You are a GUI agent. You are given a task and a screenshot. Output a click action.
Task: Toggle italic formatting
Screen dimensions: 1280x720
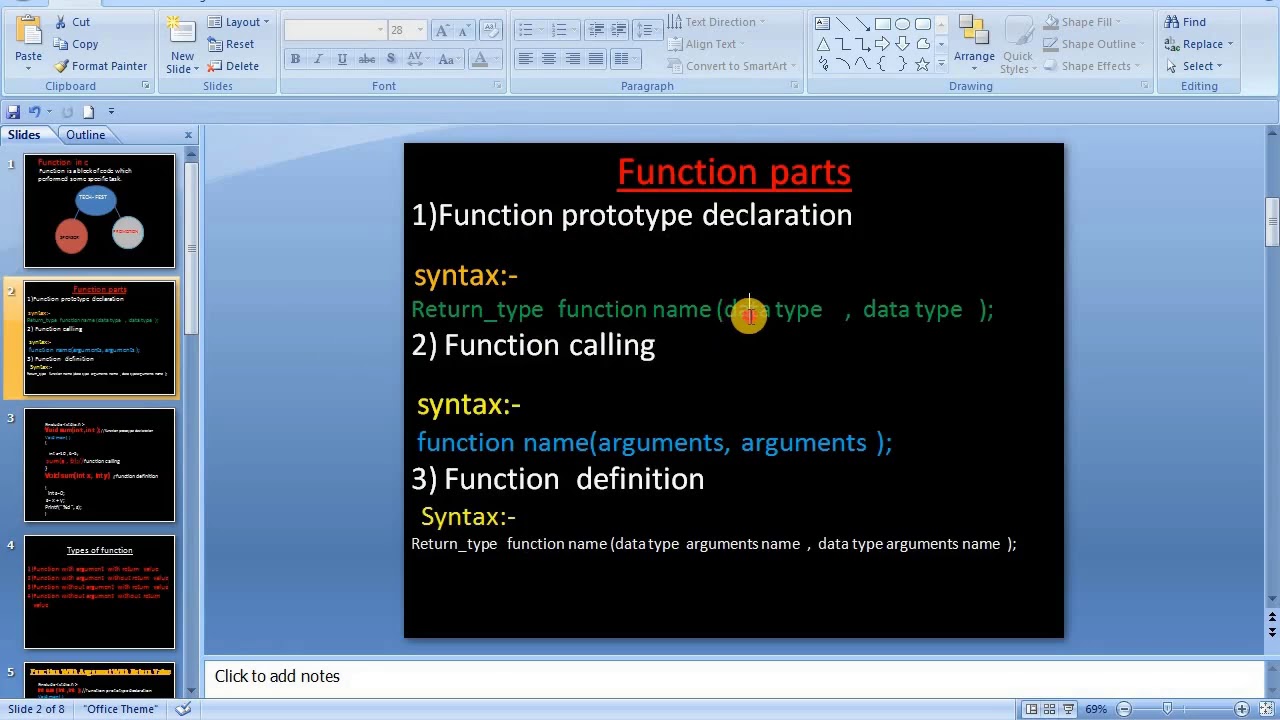318,59
